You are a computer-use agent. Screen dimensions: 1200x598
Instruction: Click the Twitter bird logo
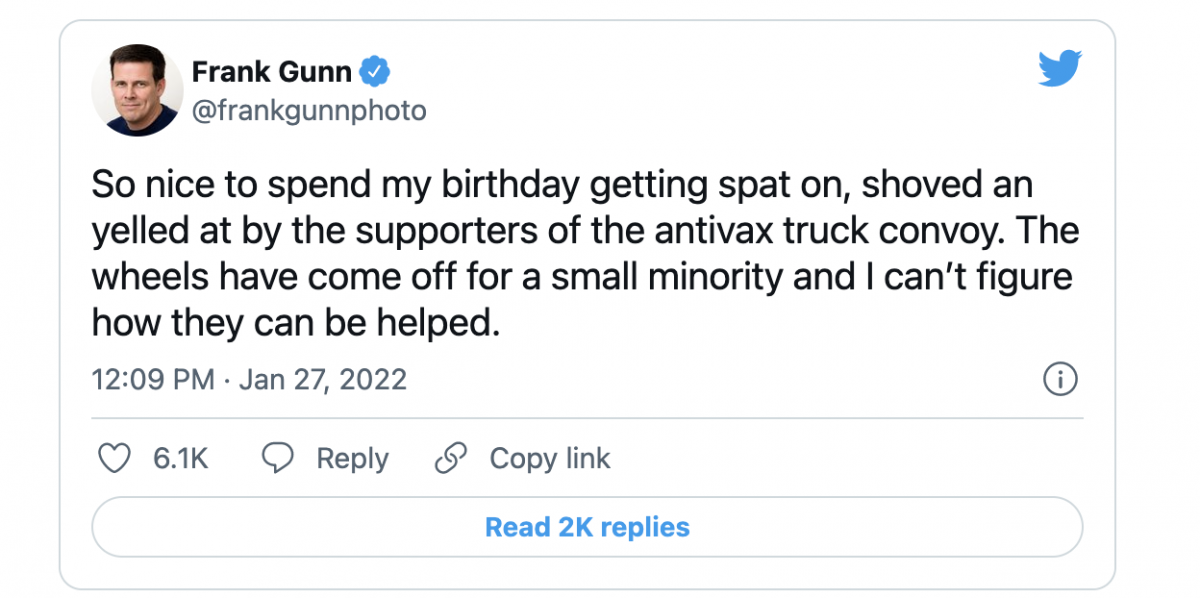pyautogui.click(x=1059, y=70)
